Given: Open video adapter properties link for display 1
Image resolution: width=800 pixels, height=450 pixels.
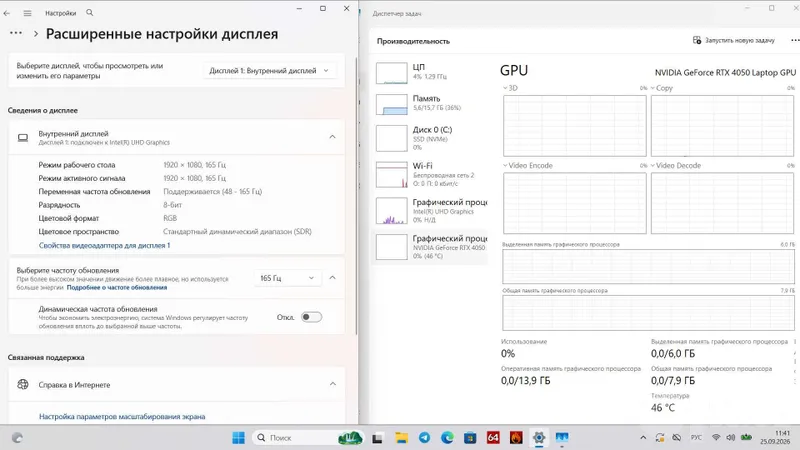Looking at the screenshot, I should (105, 245).
